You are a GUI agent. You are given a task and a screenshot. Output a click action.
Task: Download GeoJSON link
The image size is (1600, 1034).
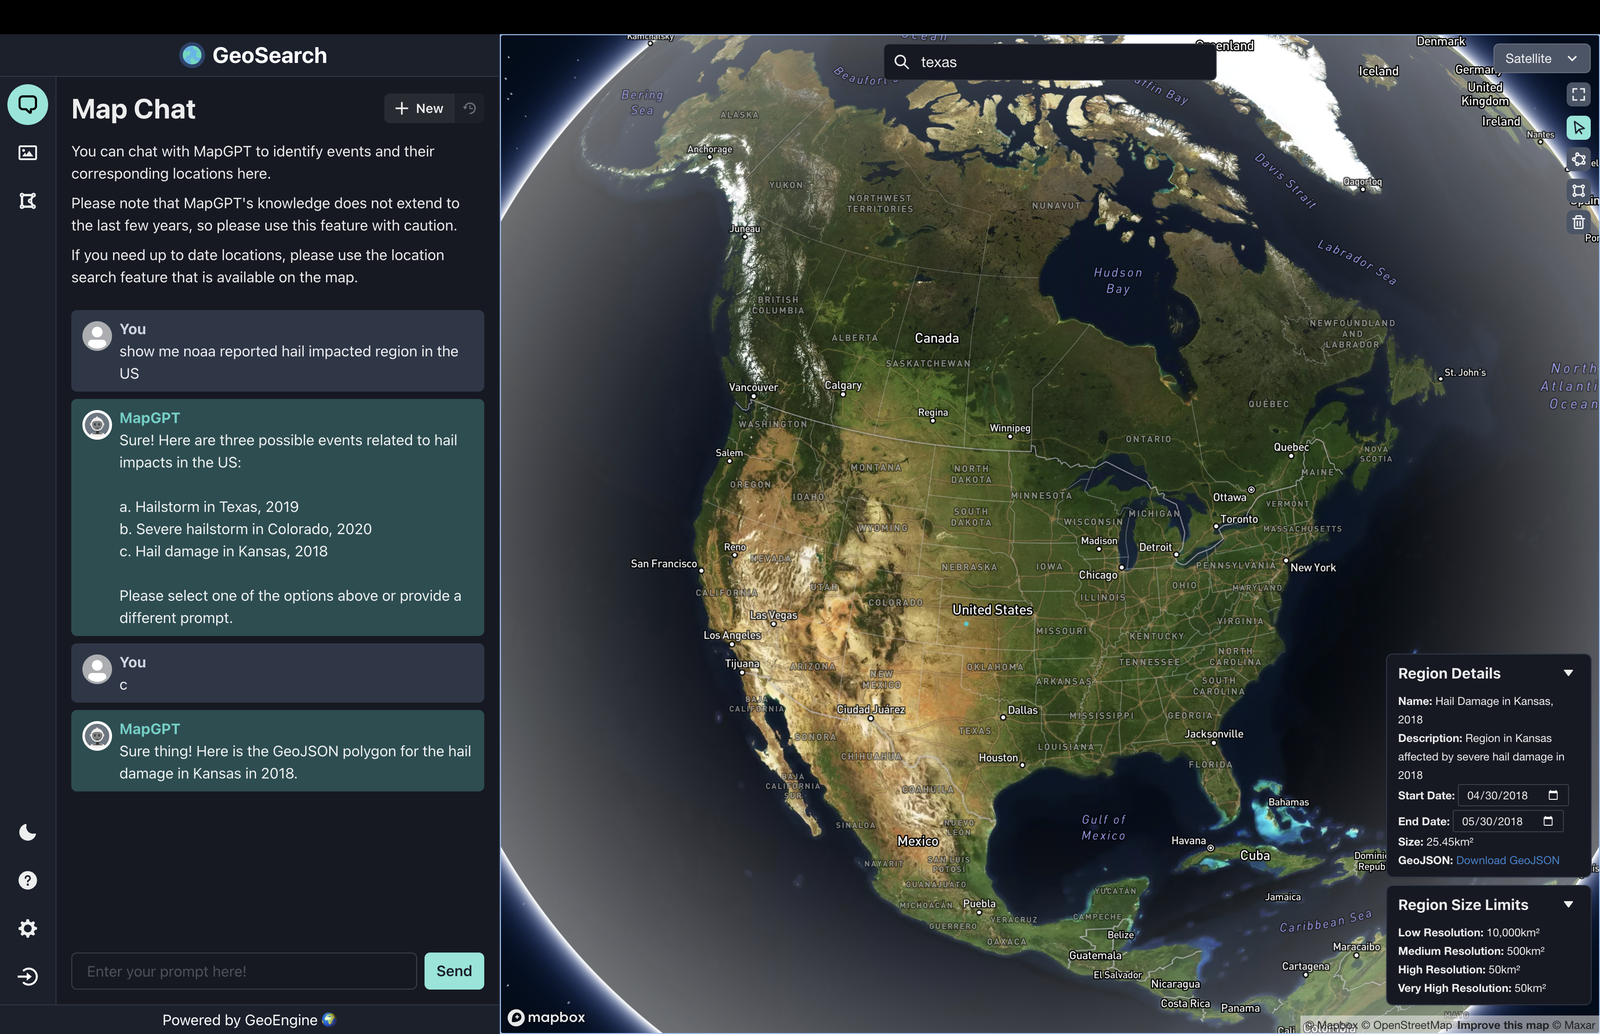pyautogui.click(x=1507, y=860)
